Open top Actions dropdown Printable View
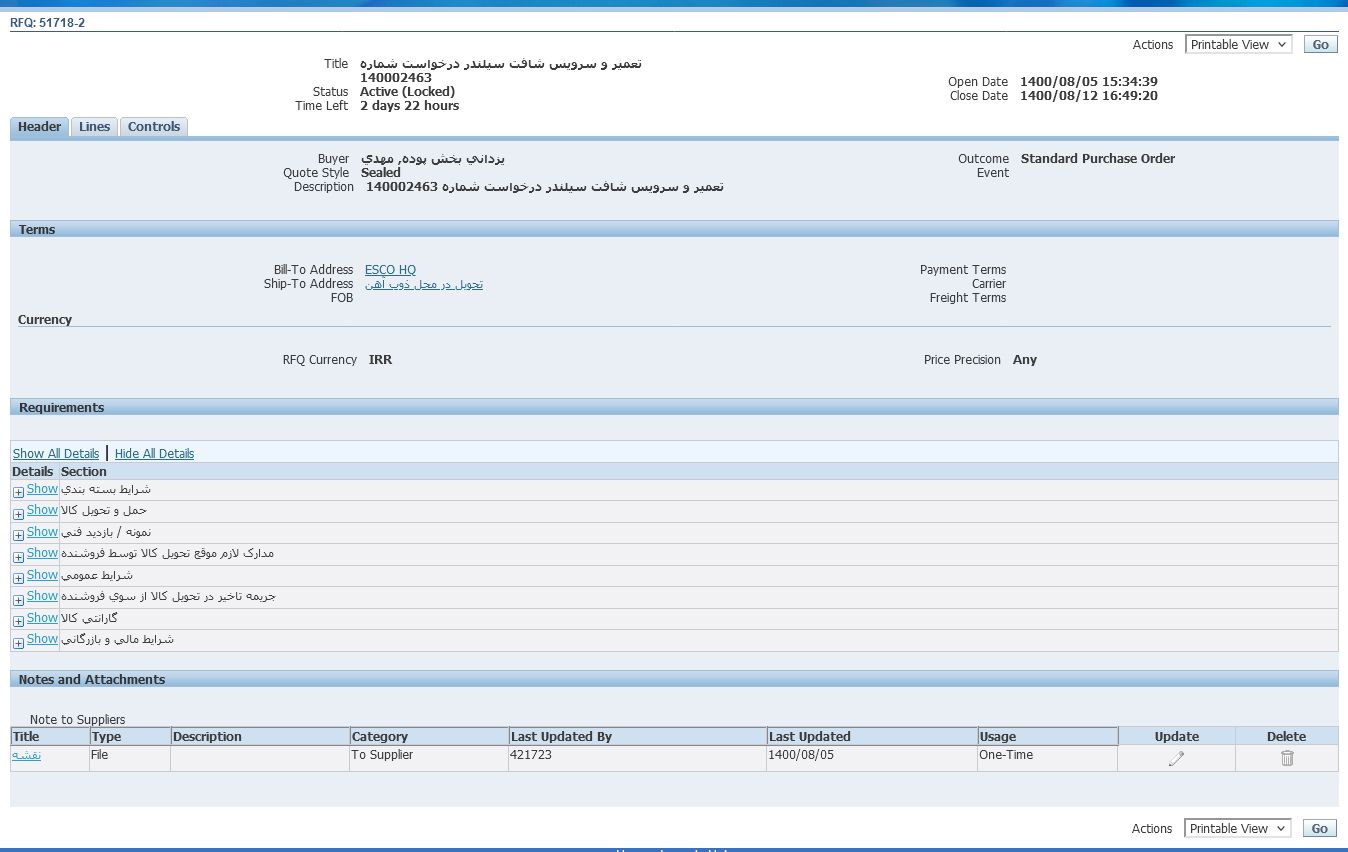The width and height of the screenshot is (1348, 852). pyautogui.click(x=1238, y=45)
